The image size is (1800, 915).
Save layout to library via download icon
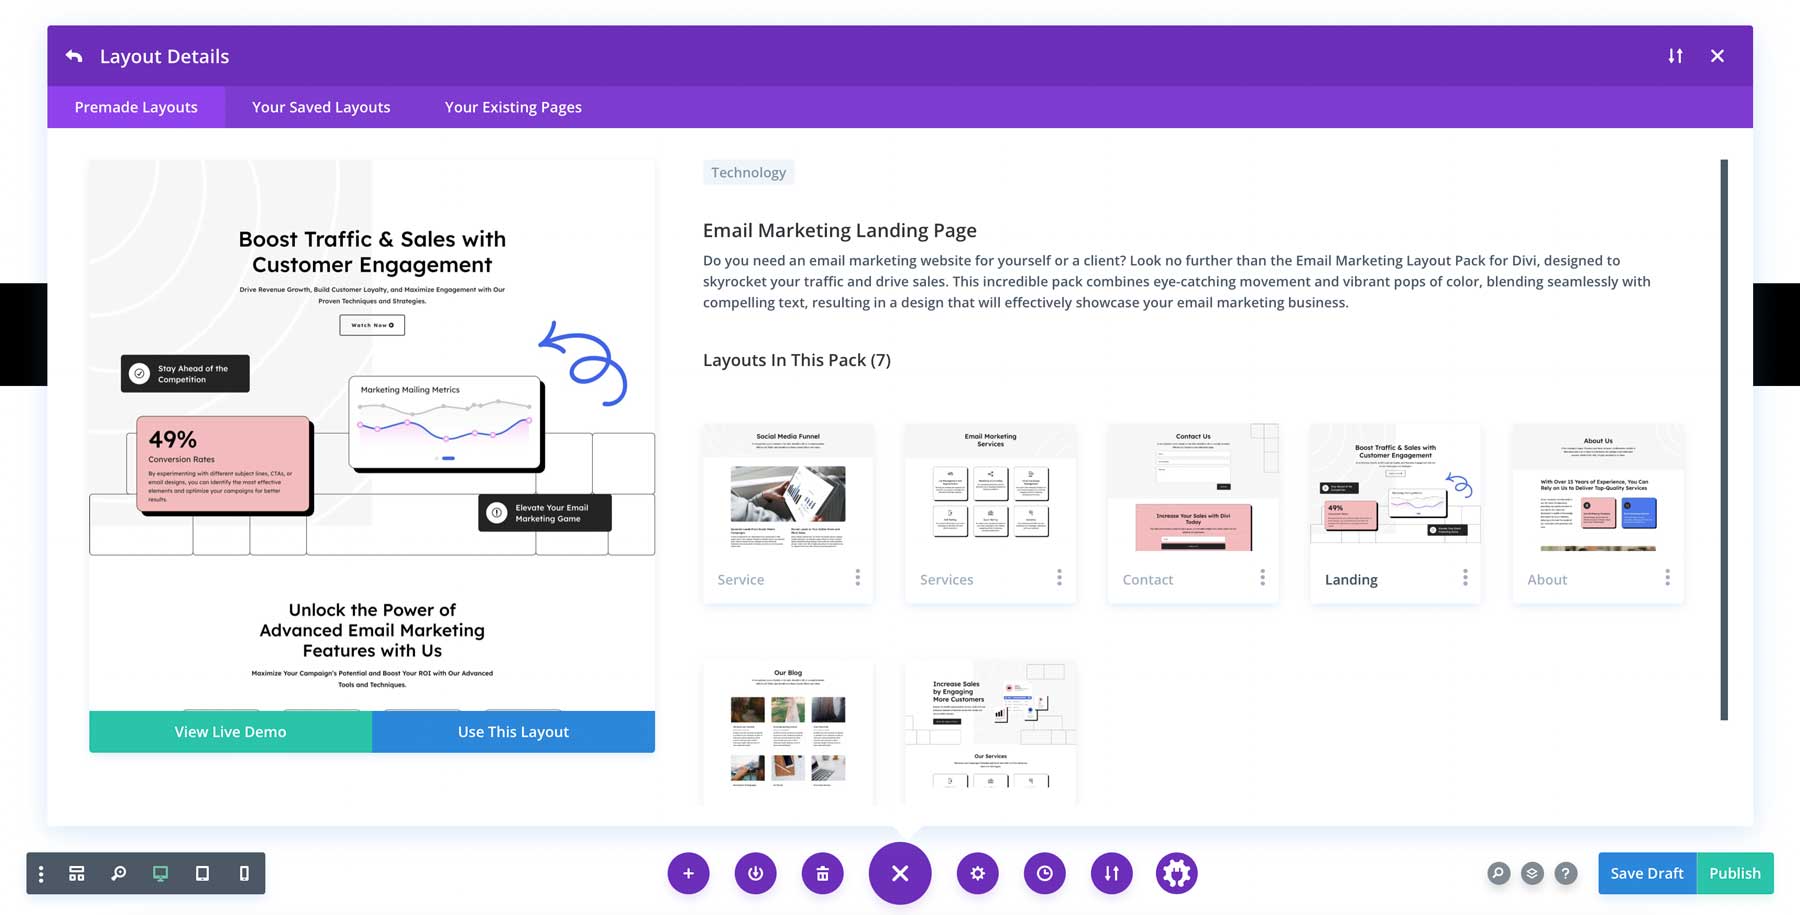pyautogui.click(x=756, y=873)
